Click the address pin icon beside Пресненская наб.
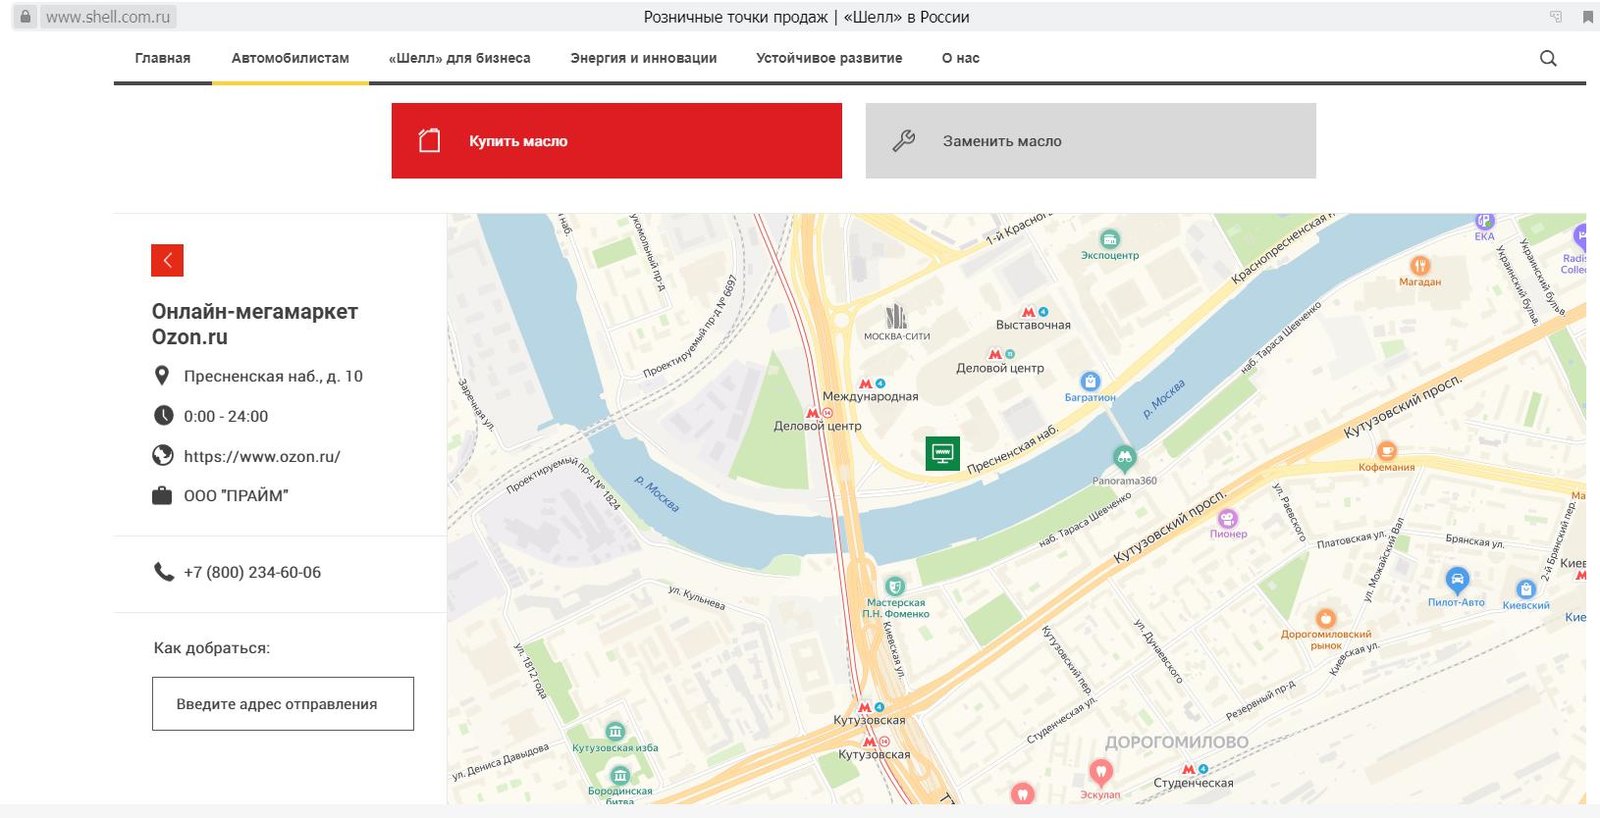The height and width of the screenshot is (818, 1600). click(162, 376)
